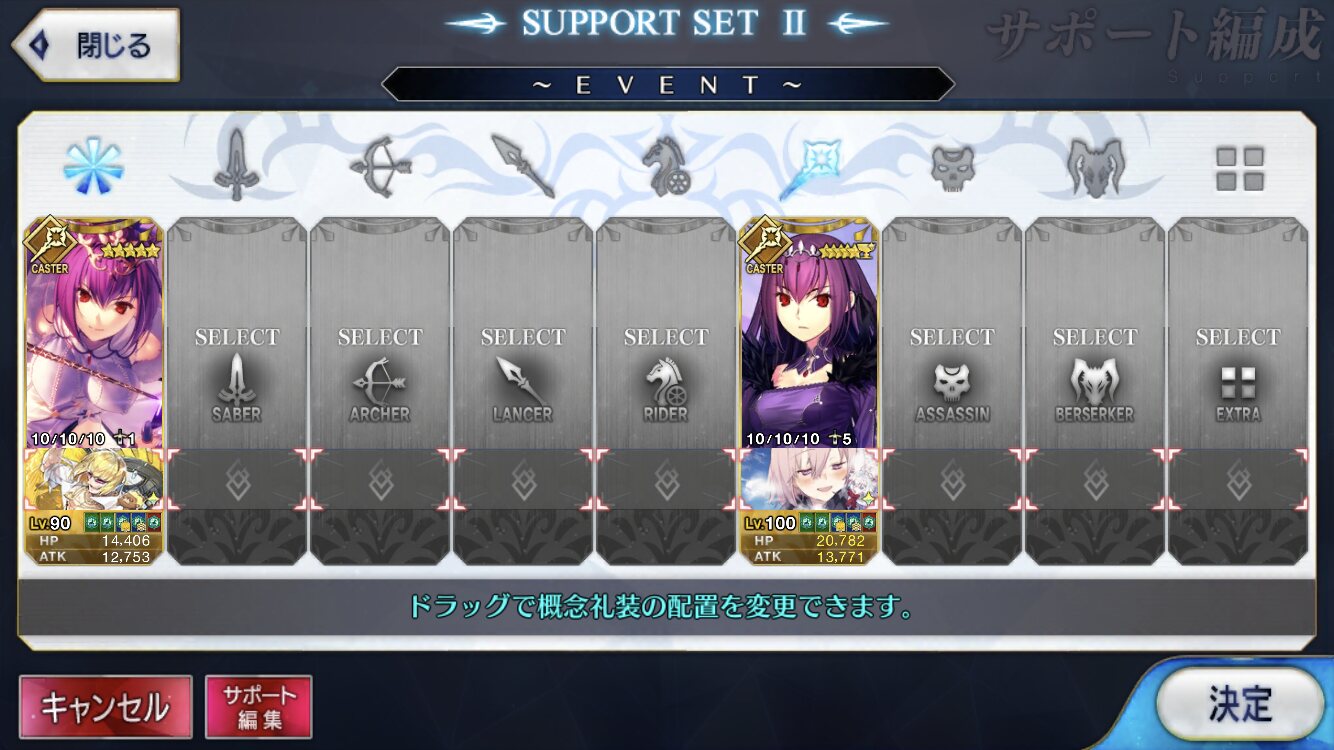Click the キャンセル cancel button
Viewport: 1334px width, 750px height.
coord(105,707)
